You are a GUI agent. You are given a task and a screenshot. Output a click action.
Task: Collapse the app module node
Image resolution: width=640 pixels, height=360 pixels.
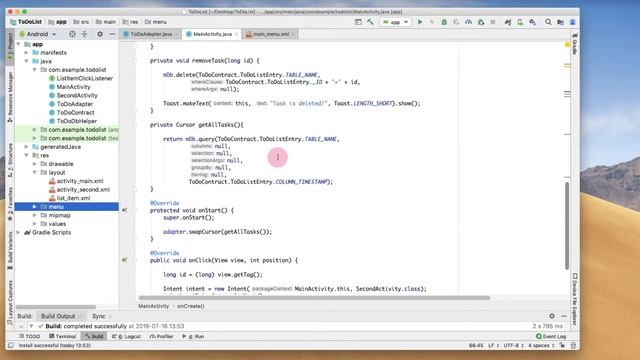[19, 44]
